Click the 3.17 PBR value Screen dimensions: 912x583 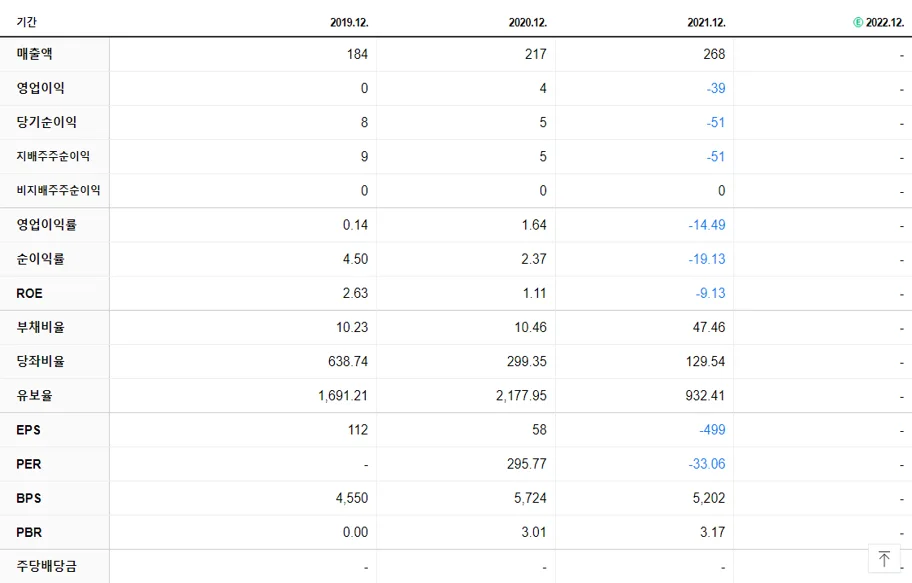712,532
